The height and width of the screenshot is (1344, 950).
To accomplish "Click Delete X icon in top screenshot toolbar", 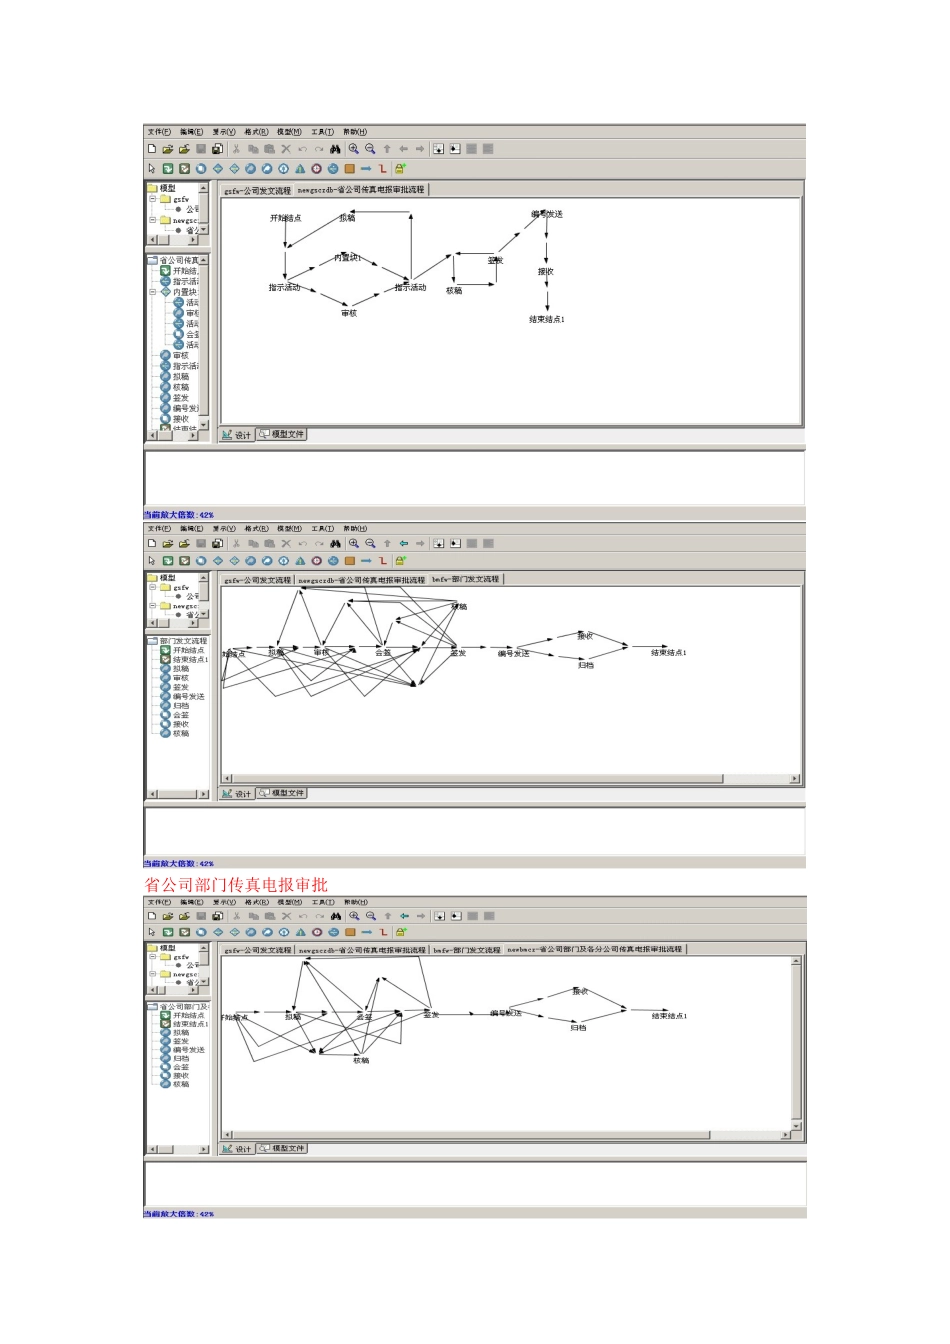I will point(286,149).
